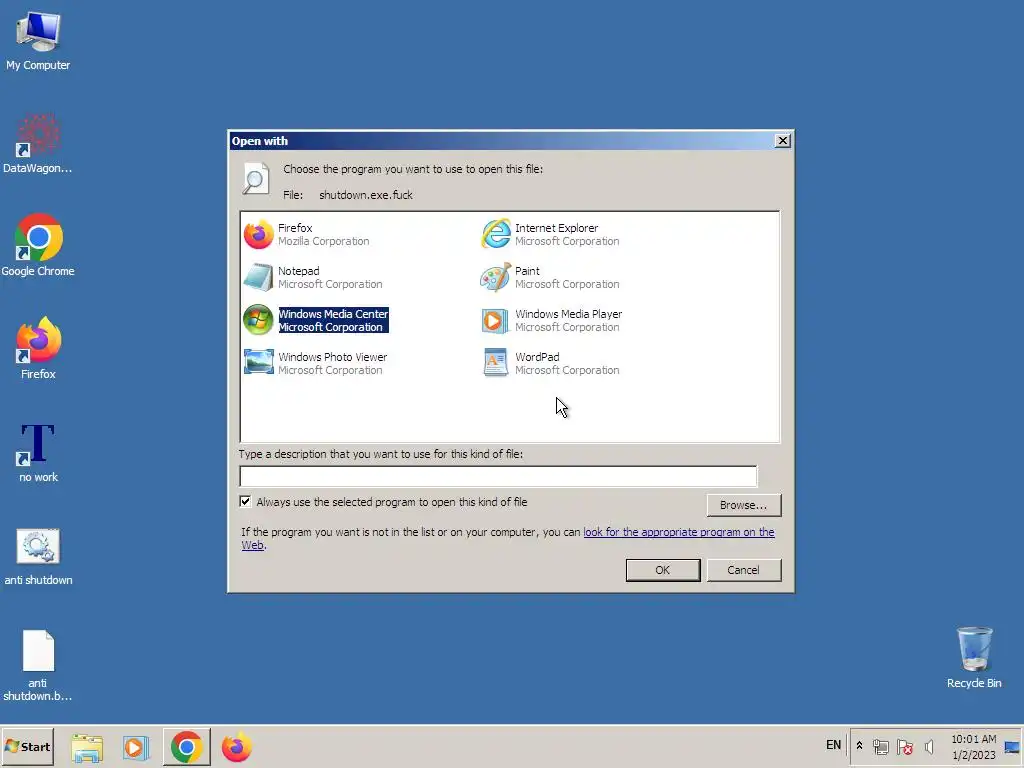This screenshot has width=1024, height=768.
Task: Follow the look for appropriate program link
Action: [x=679, y=532]
